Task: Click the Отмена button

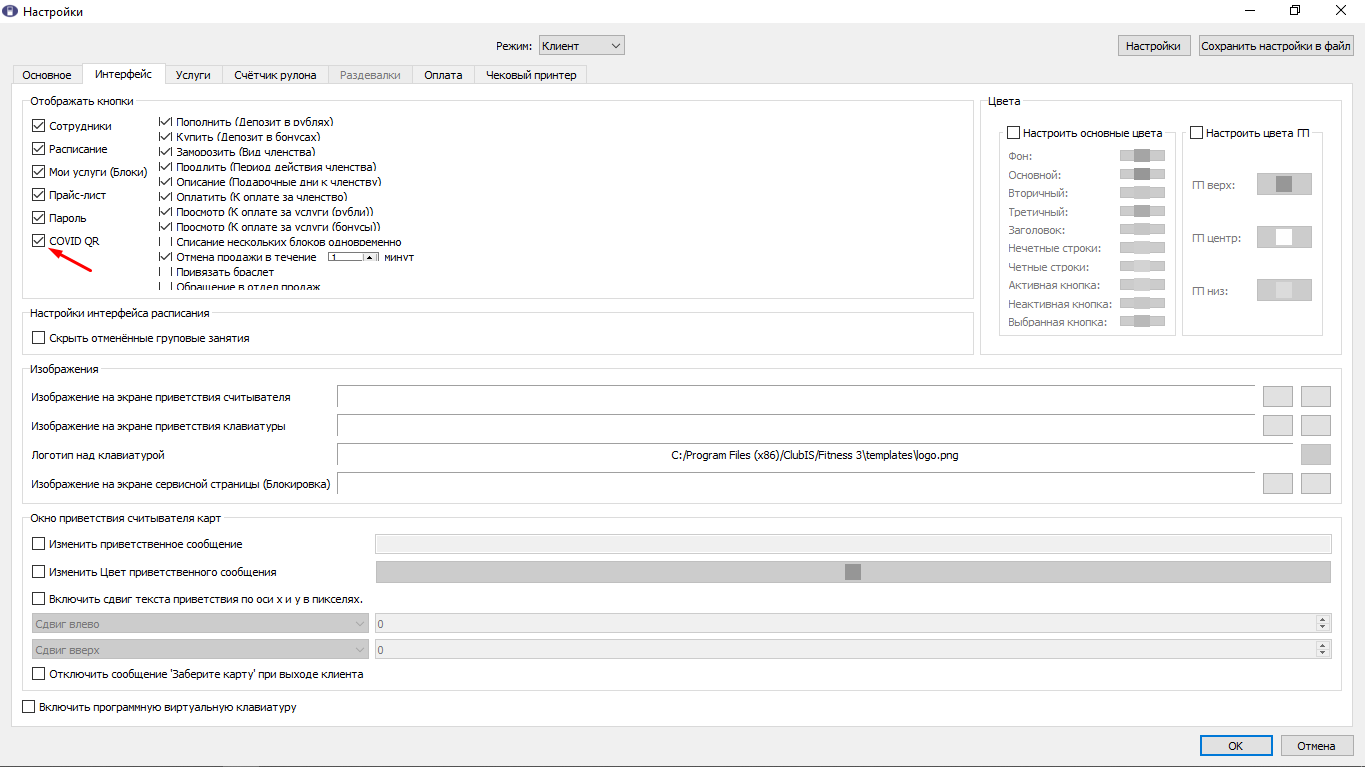Action: [x=1316, y=746]
